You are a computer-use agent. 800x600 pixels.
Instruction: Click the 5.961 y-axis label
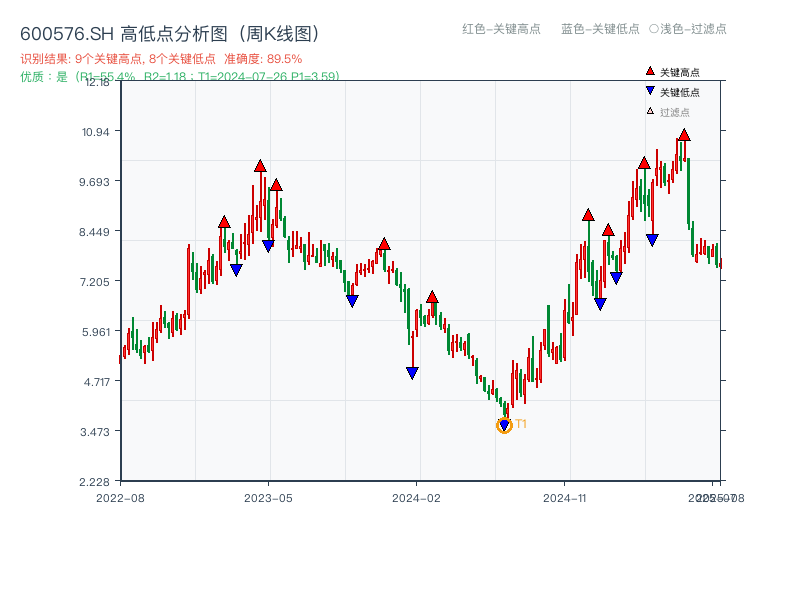[96, 332]
